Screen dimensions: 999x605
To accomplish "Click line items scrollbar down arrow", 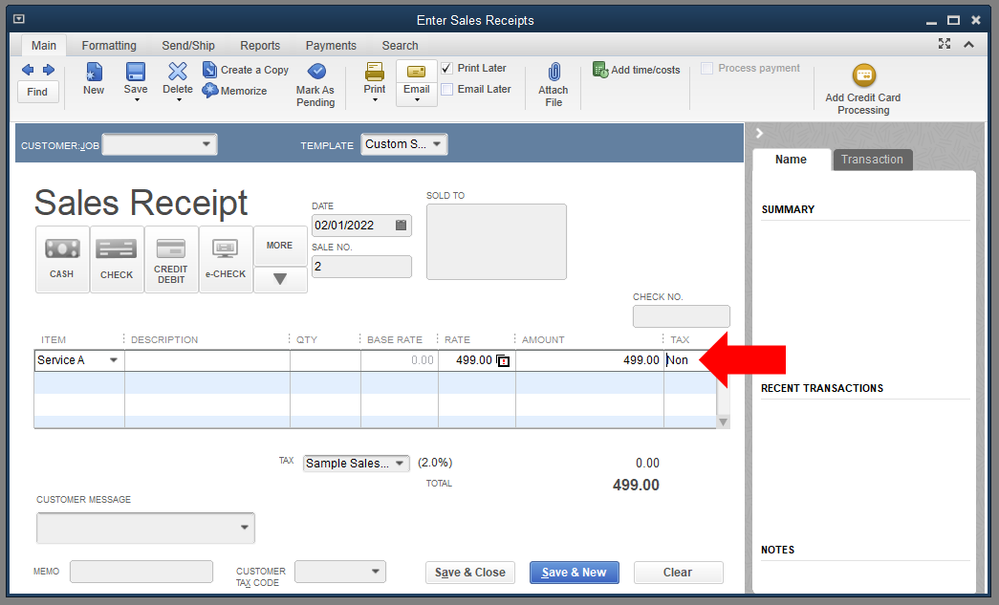I will (723, 422).
